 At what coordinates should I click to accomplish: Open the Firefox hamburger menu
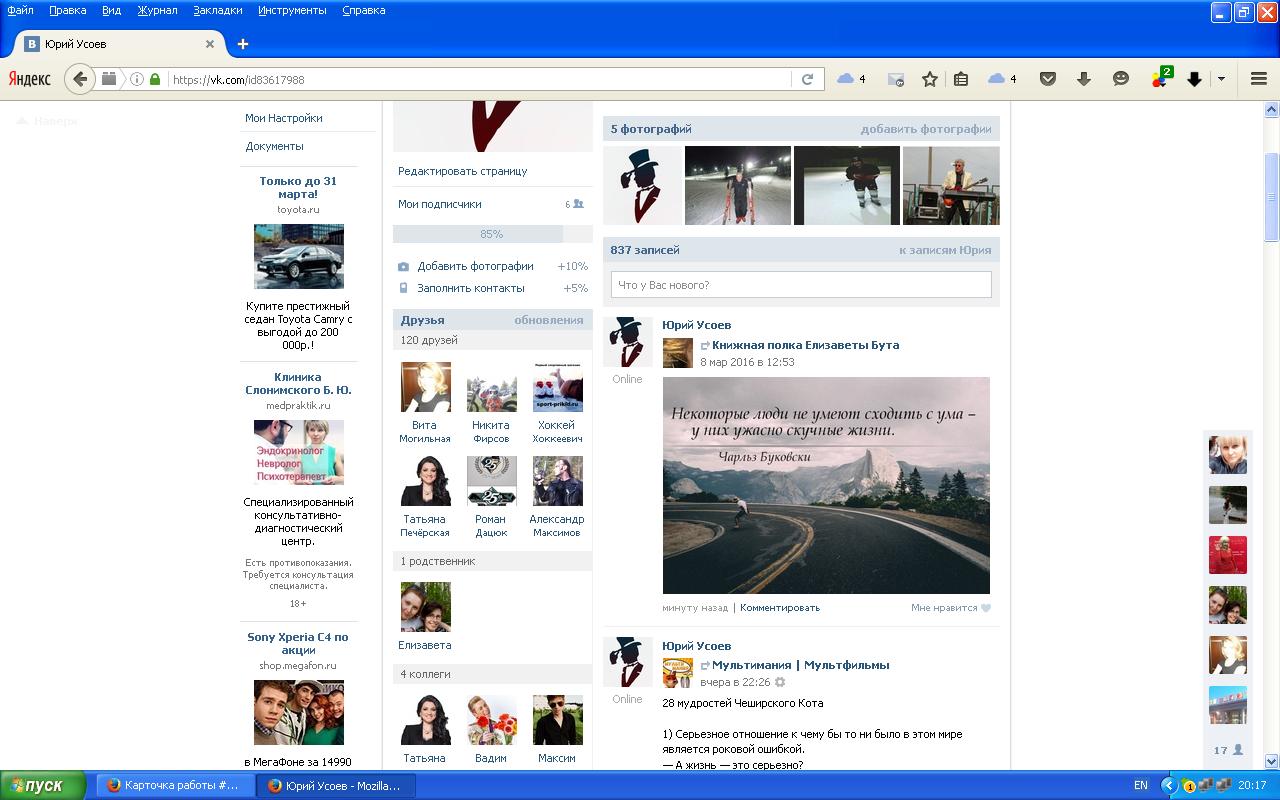click(1259, 79)
